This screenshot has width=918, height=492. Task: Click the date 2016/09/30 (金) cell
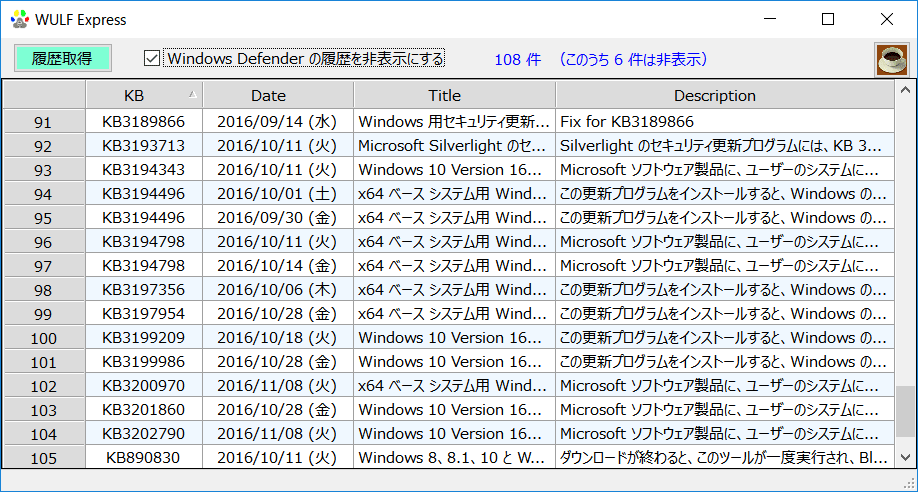pyautogui.click(x=278, y=217)
